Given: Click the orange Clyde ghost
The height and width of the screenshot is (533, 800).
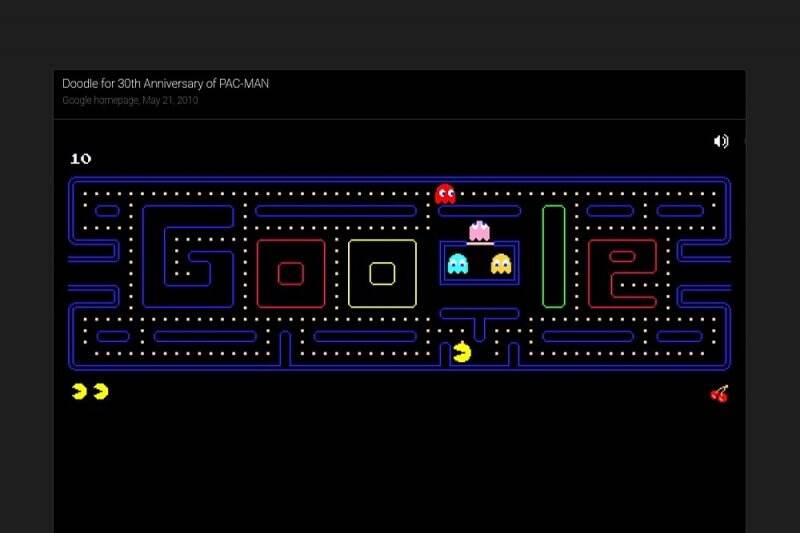Looking at the screenshot, I should [x=501, y=264].
